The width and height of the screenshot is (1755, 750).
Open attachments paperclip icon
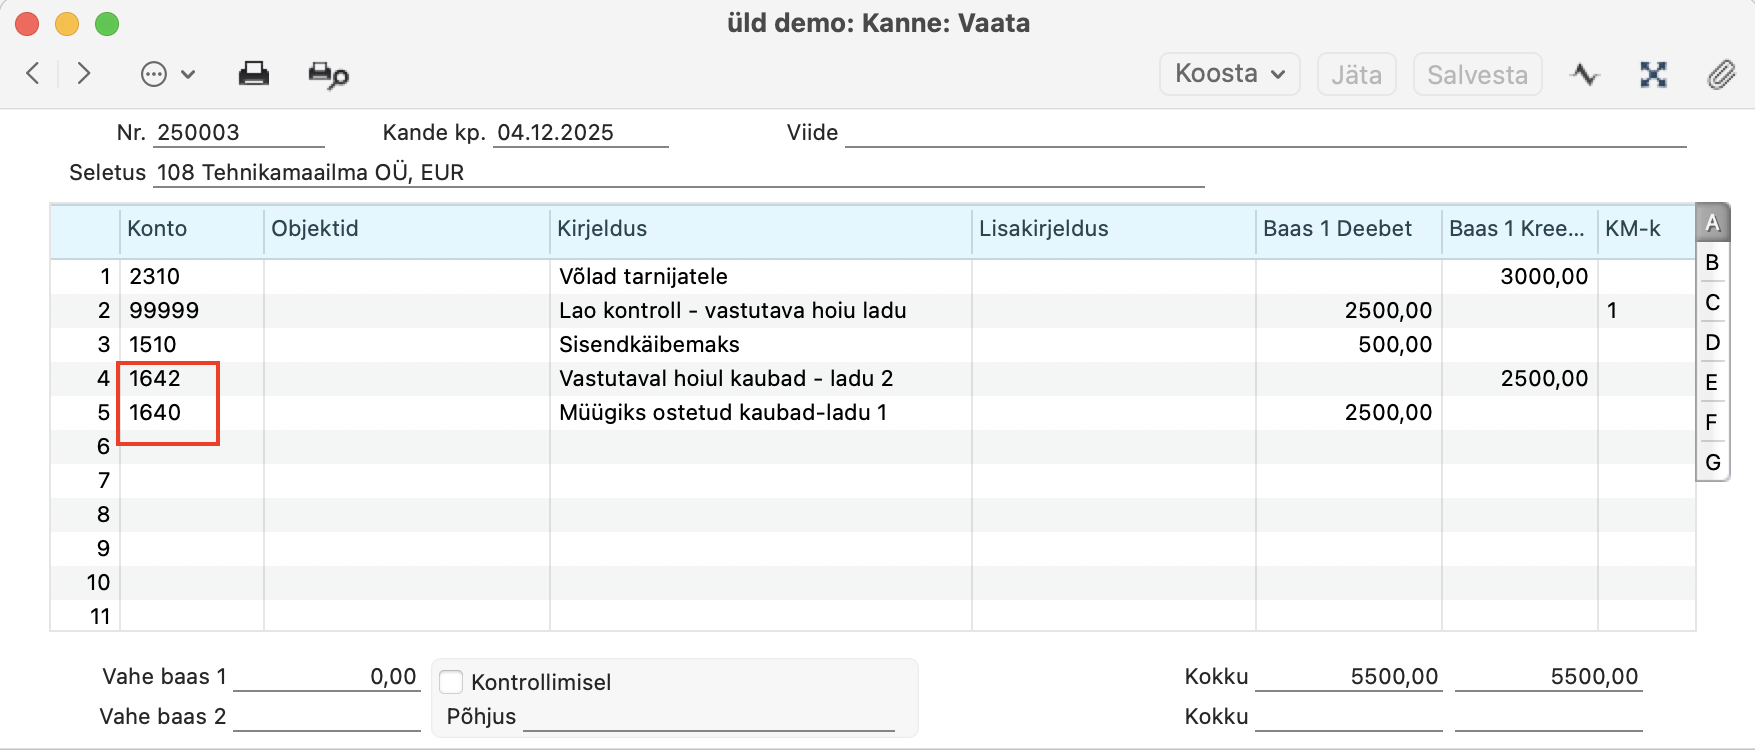point(1721,75)
